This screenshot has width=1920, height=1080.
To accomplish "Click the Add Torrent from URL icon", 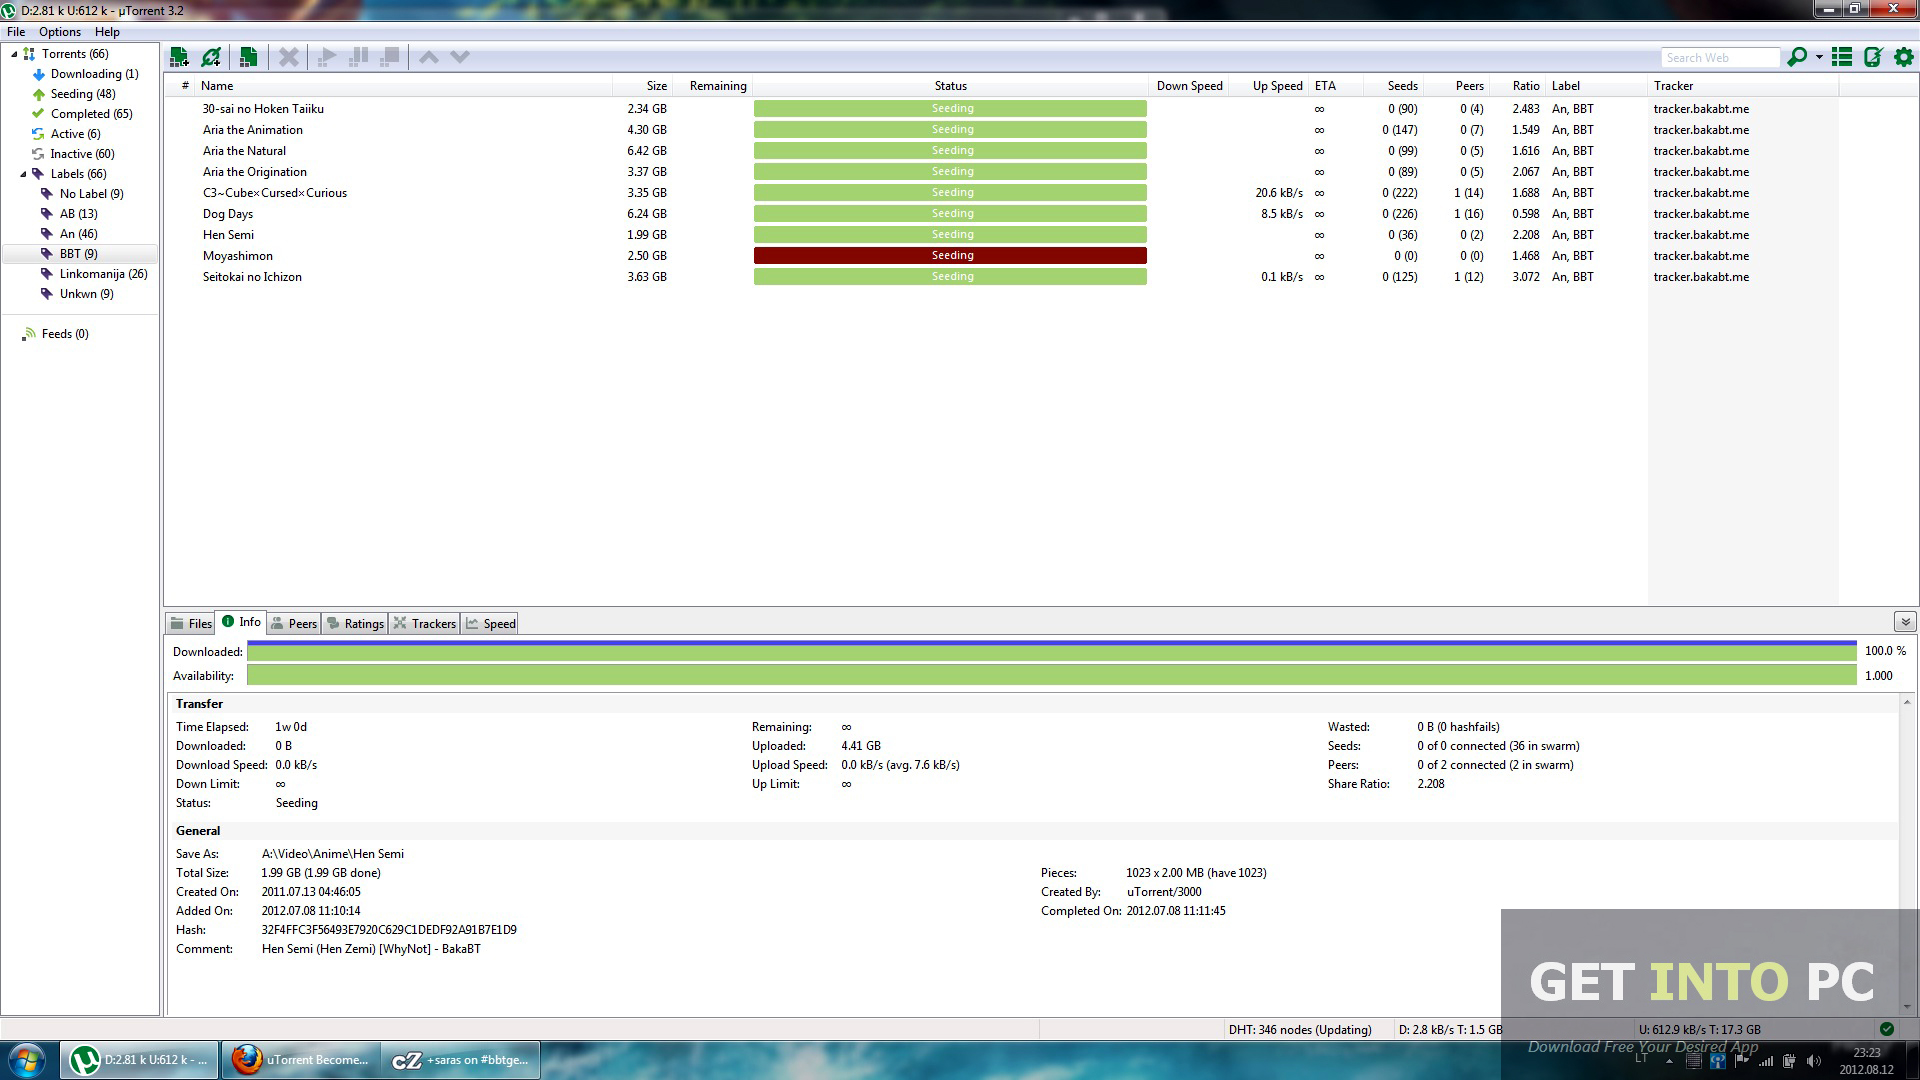I will pyautogui.click(x=211, y=57).
